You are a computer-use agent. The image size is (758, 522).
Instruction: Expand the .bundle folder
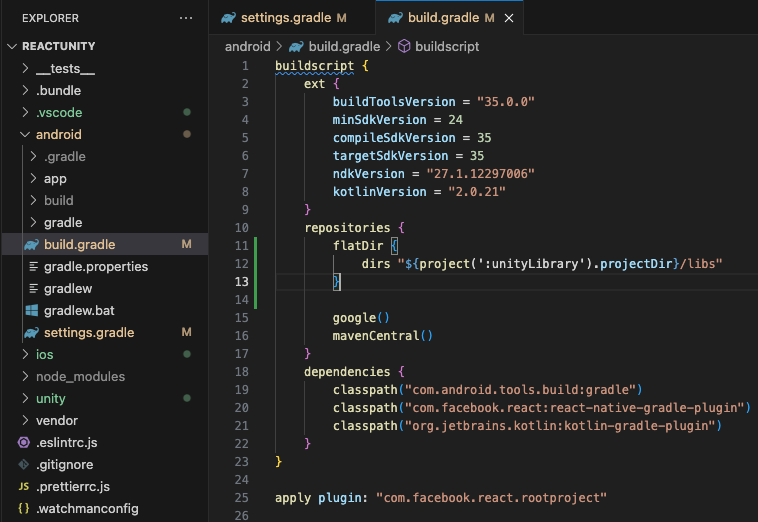(26, 90)
